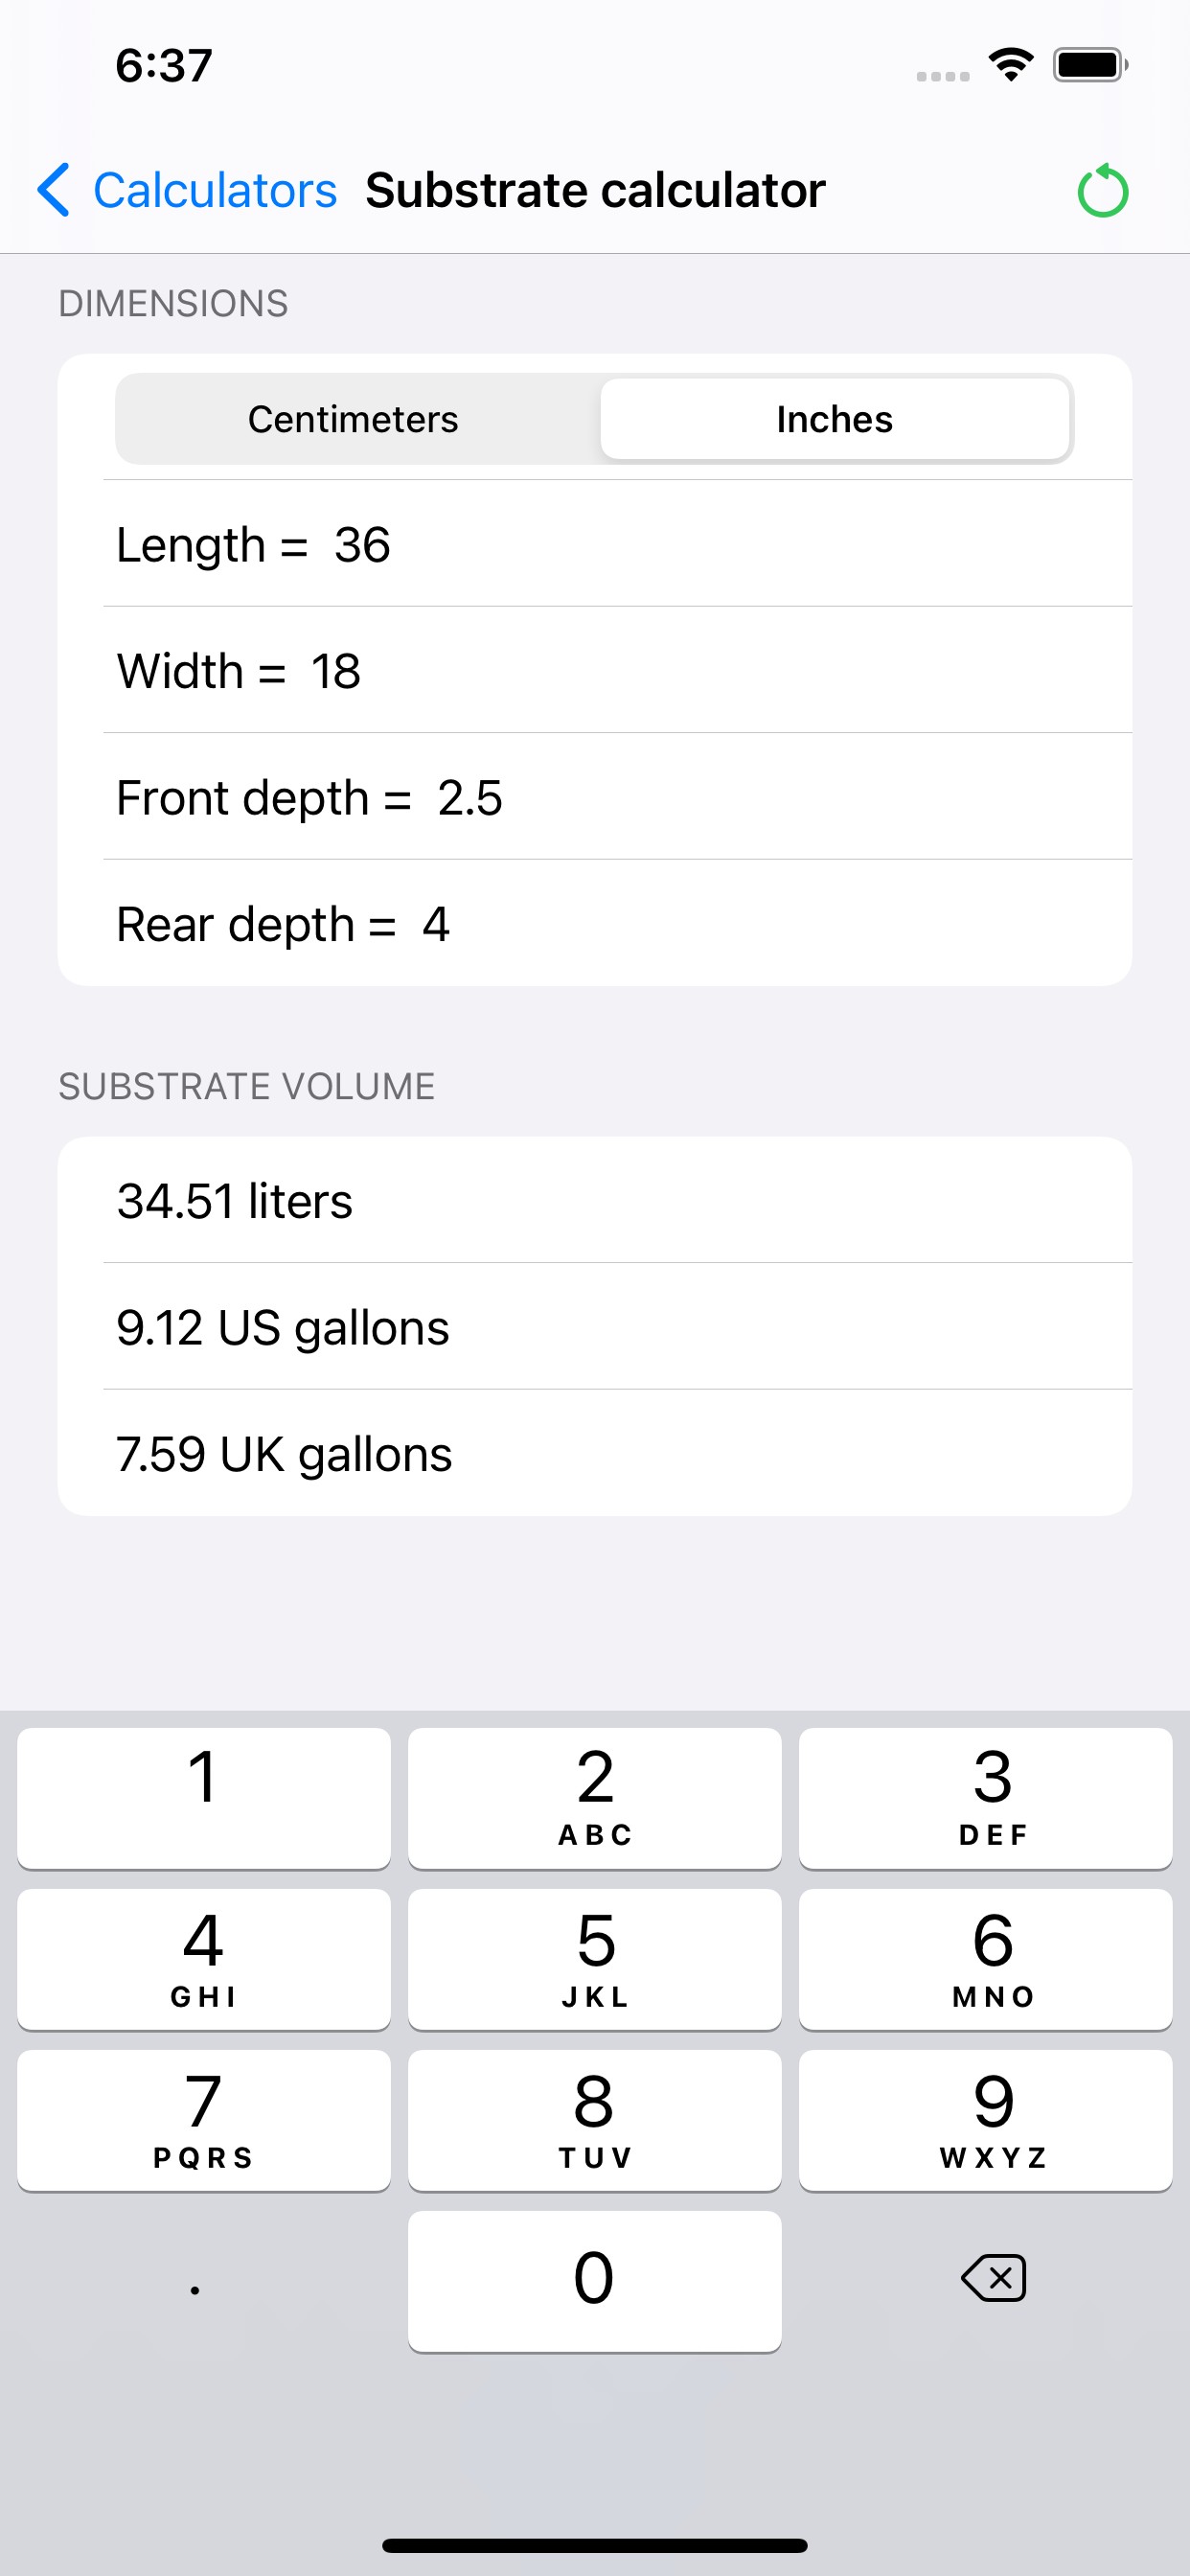Screen dimensions: 1190x2576
Task: Tap the 1 key on keypad
Action: (x=203, y=1797)
